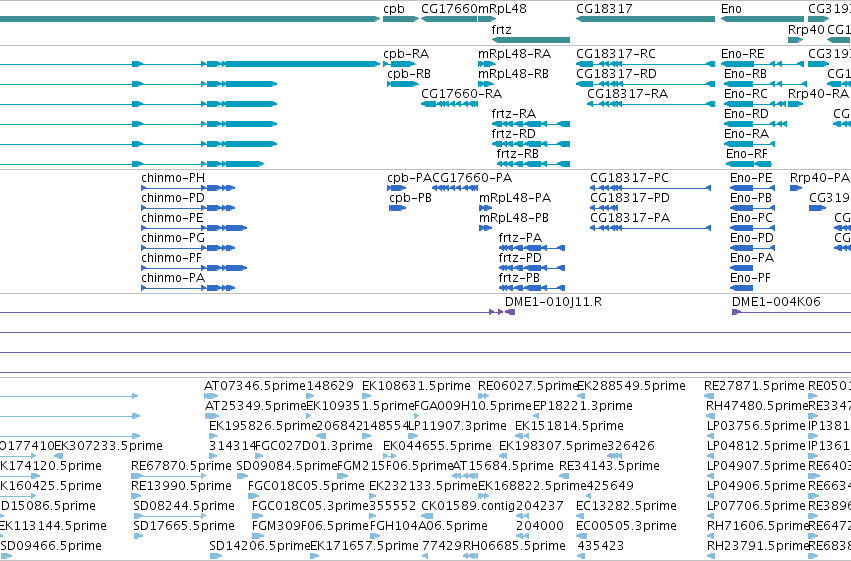
Task: Select the frtz-RA transcript
Action: [531, 124]
